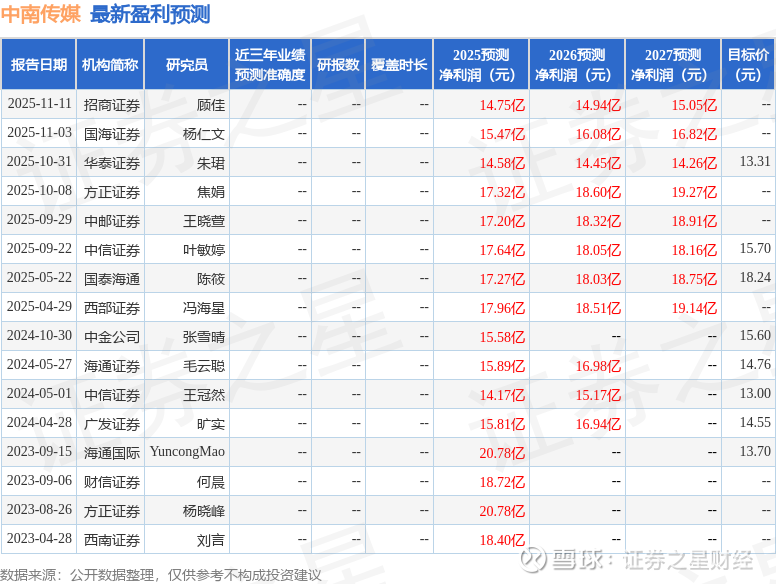This screenshot has width=776, height=584.
Task: Click target price 14.55
Action: point(755,422)
